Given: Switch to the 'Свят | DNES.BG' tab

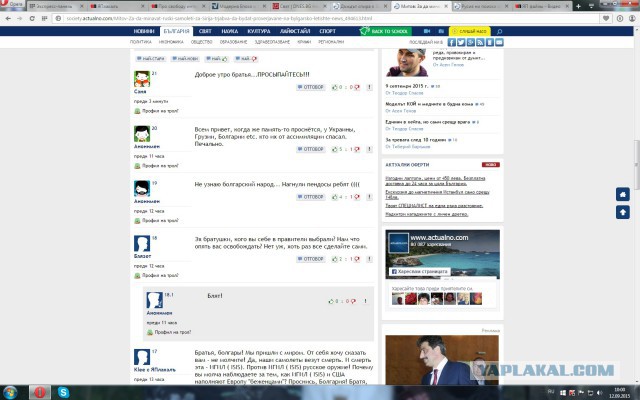Looking at the screenshot, I should tap(300, 6).
